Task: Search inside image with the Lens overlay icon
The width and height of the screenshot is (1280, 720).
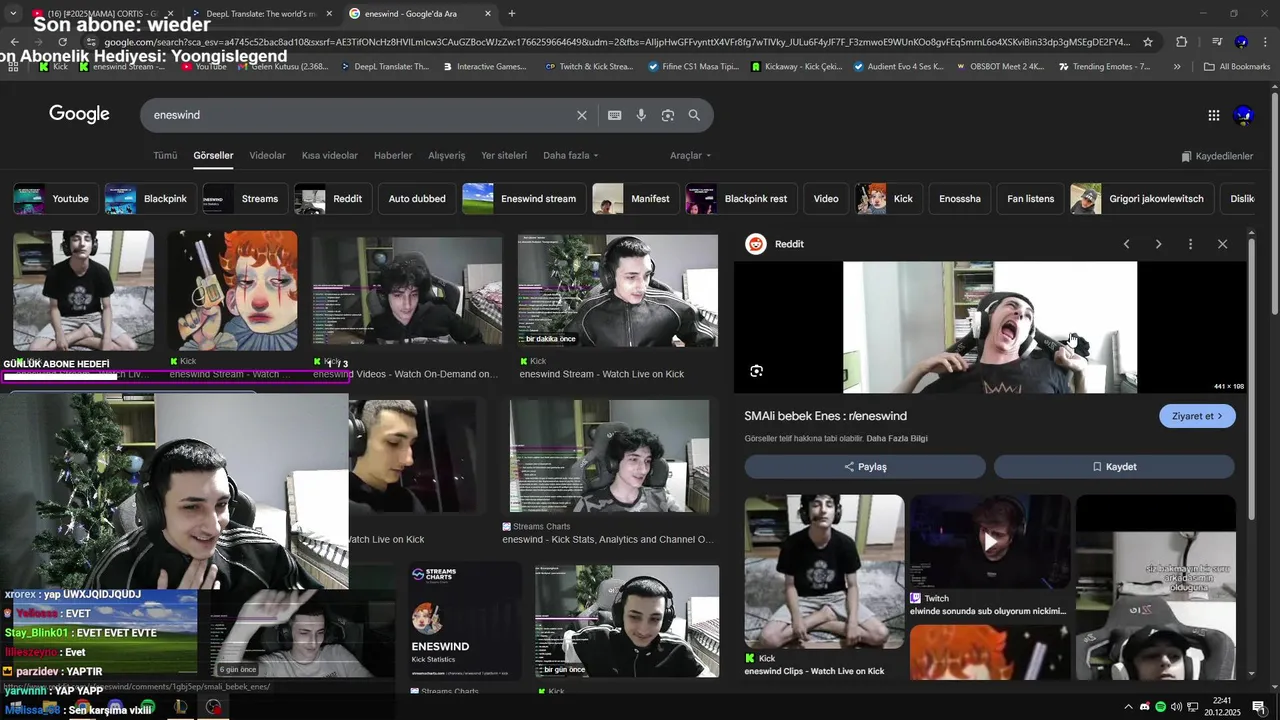Action: point(756,371)
